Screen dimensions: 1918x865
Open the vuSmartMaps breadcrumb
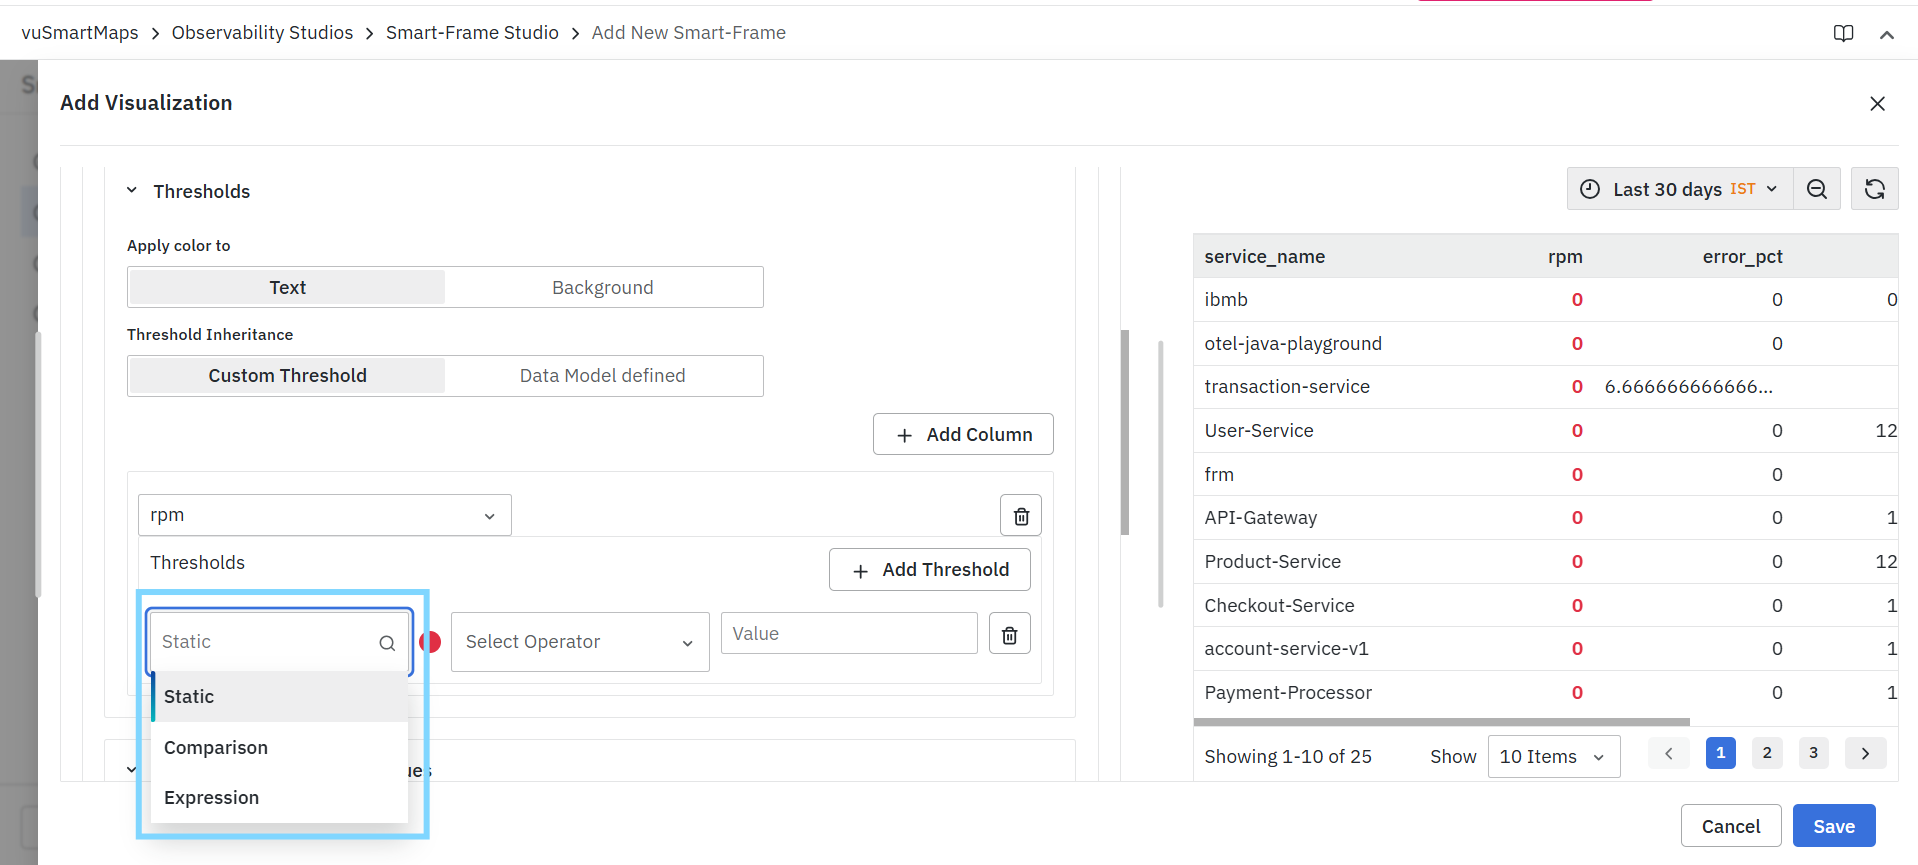click(80, 33)
